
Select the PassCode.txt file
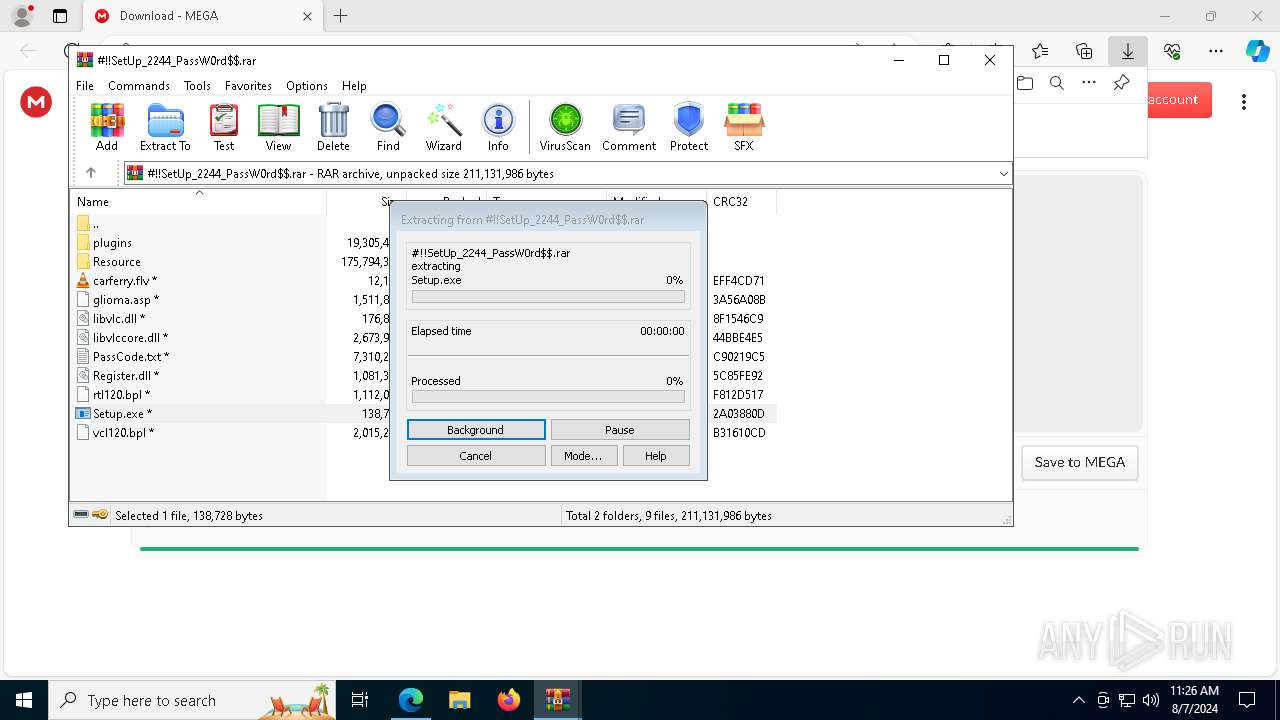pos(130,357)
